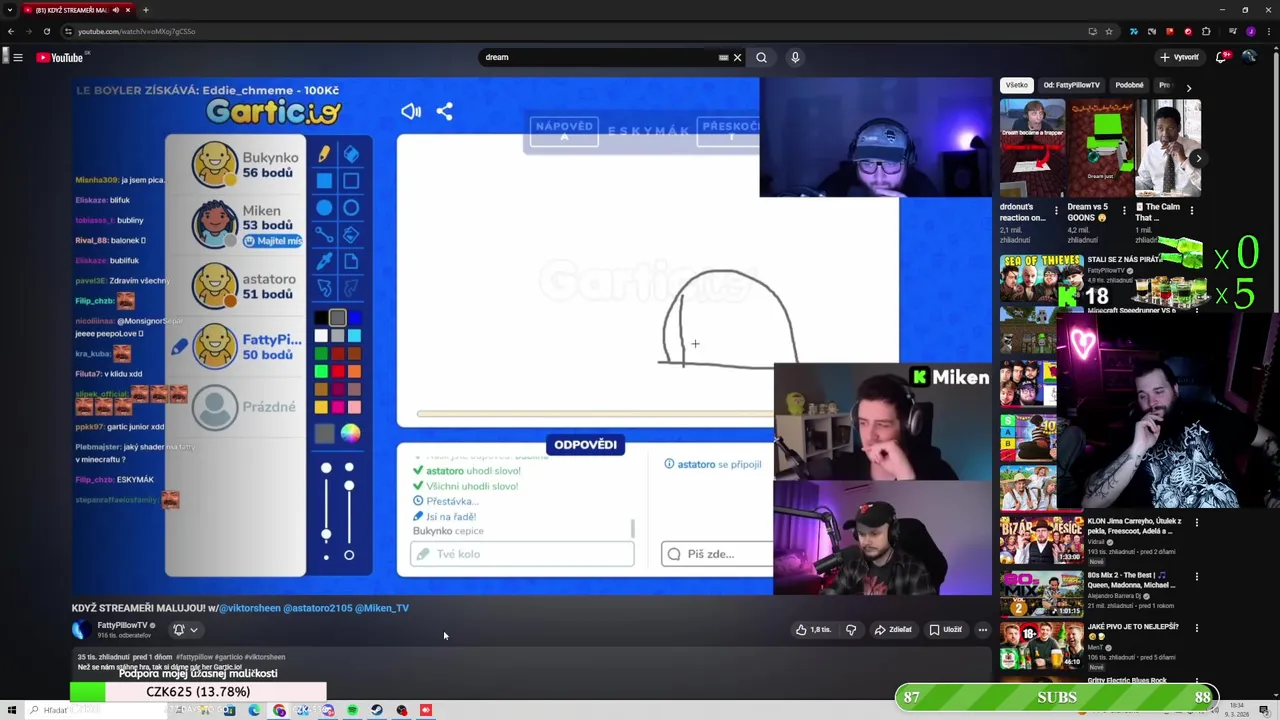Open options for Dream vs 5 GOONS
This screenshot has width=1280, height=720.
(x=1124, y=211)
